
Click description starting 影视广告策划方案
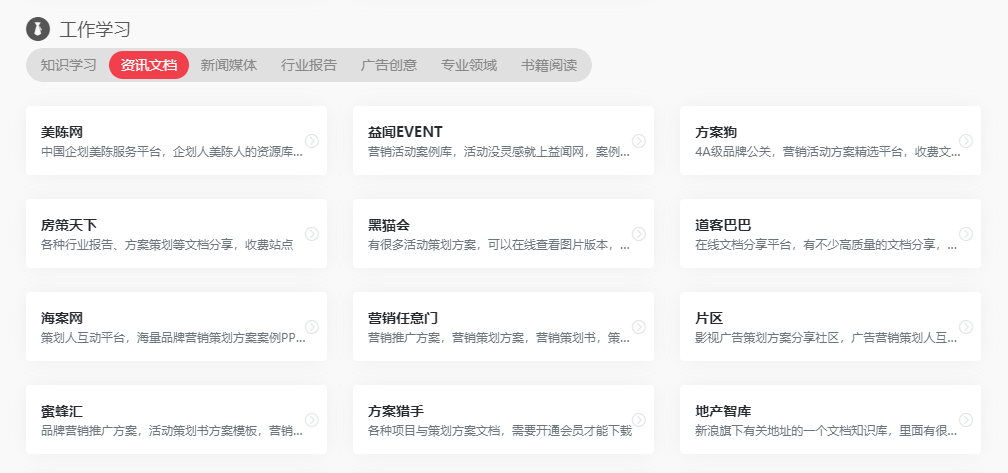[826, 339]
